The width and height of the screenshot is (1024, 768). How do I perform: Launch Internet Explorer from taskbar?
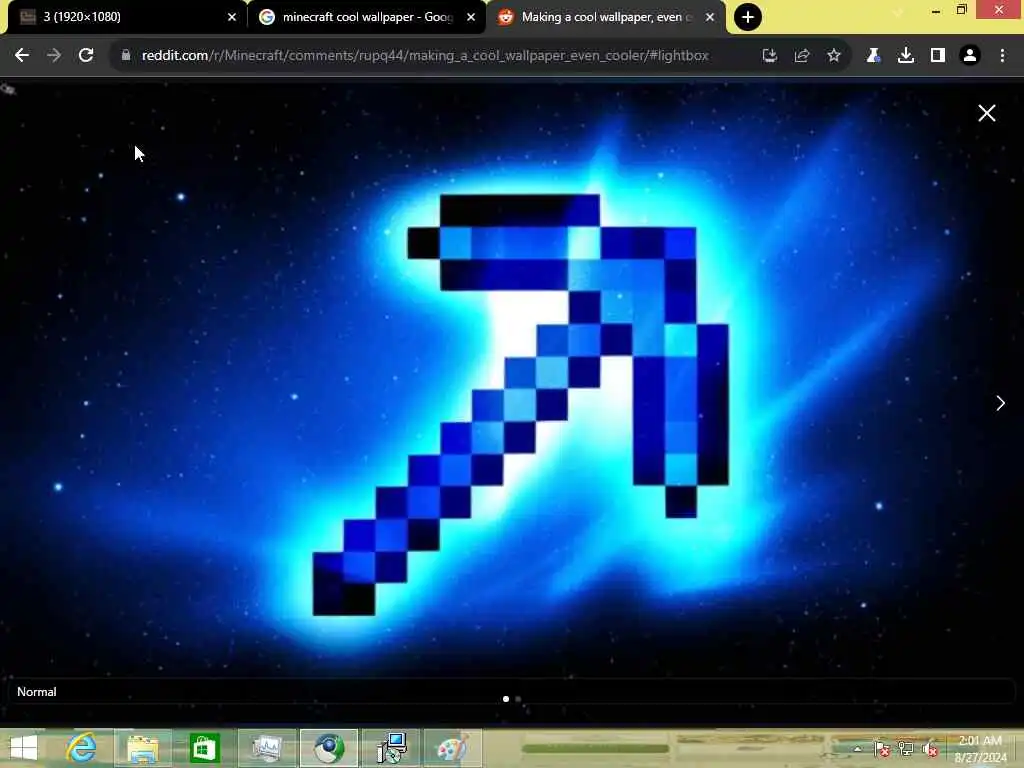(82, 748)
